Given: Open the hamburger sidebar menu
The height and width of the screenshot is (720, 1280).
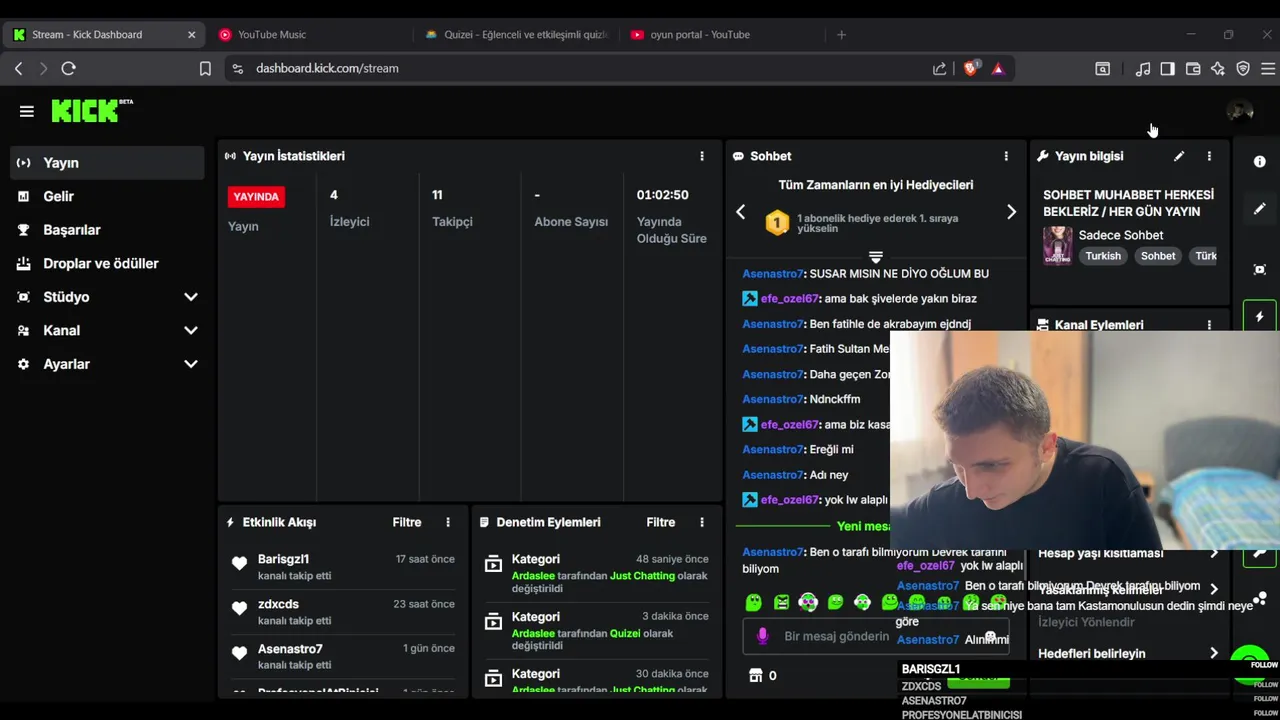Looking at the screenshot, I should pos(27,111).
